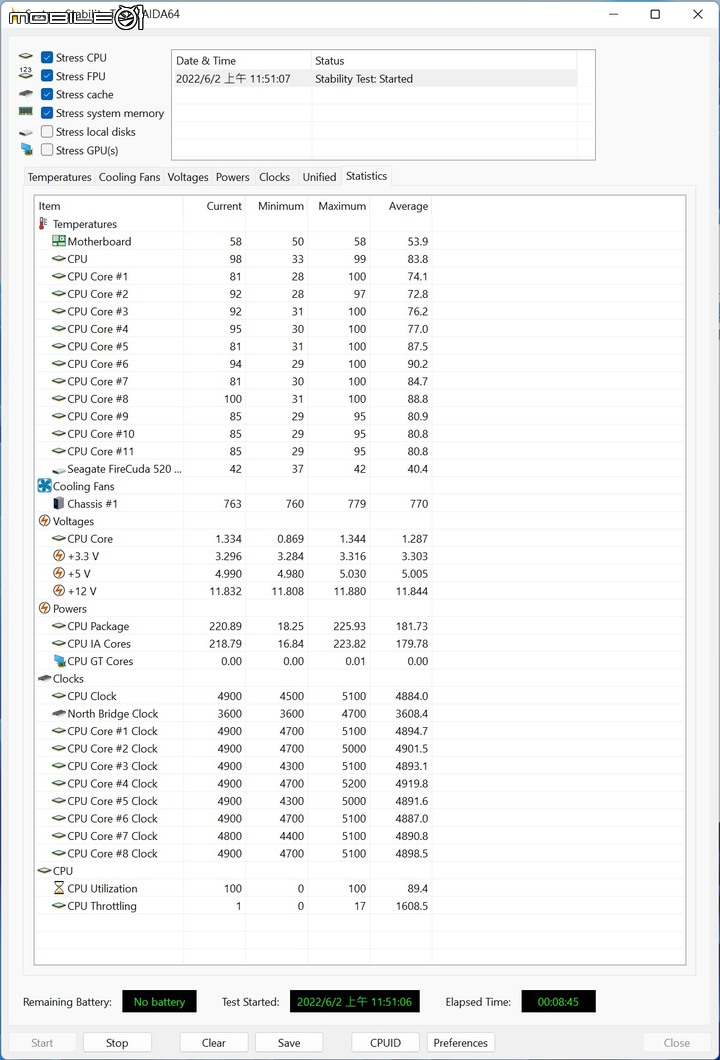The width and height of the screenshot is (720, 1060).
Task: Disable the Stress cache checkbox
Action: (47, 94)
